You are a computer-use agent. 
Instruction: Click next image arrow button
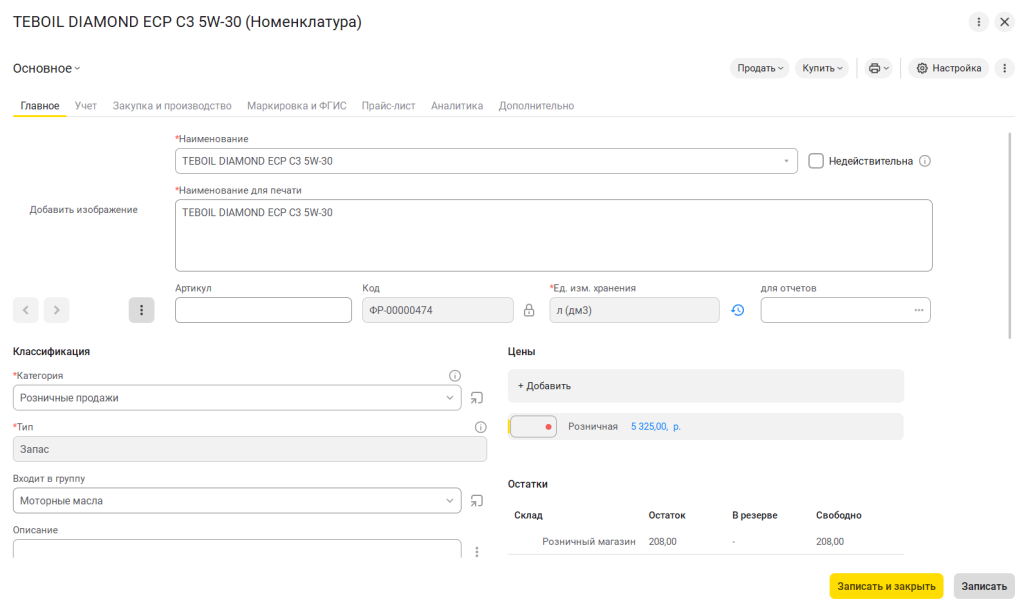point(57,310)
